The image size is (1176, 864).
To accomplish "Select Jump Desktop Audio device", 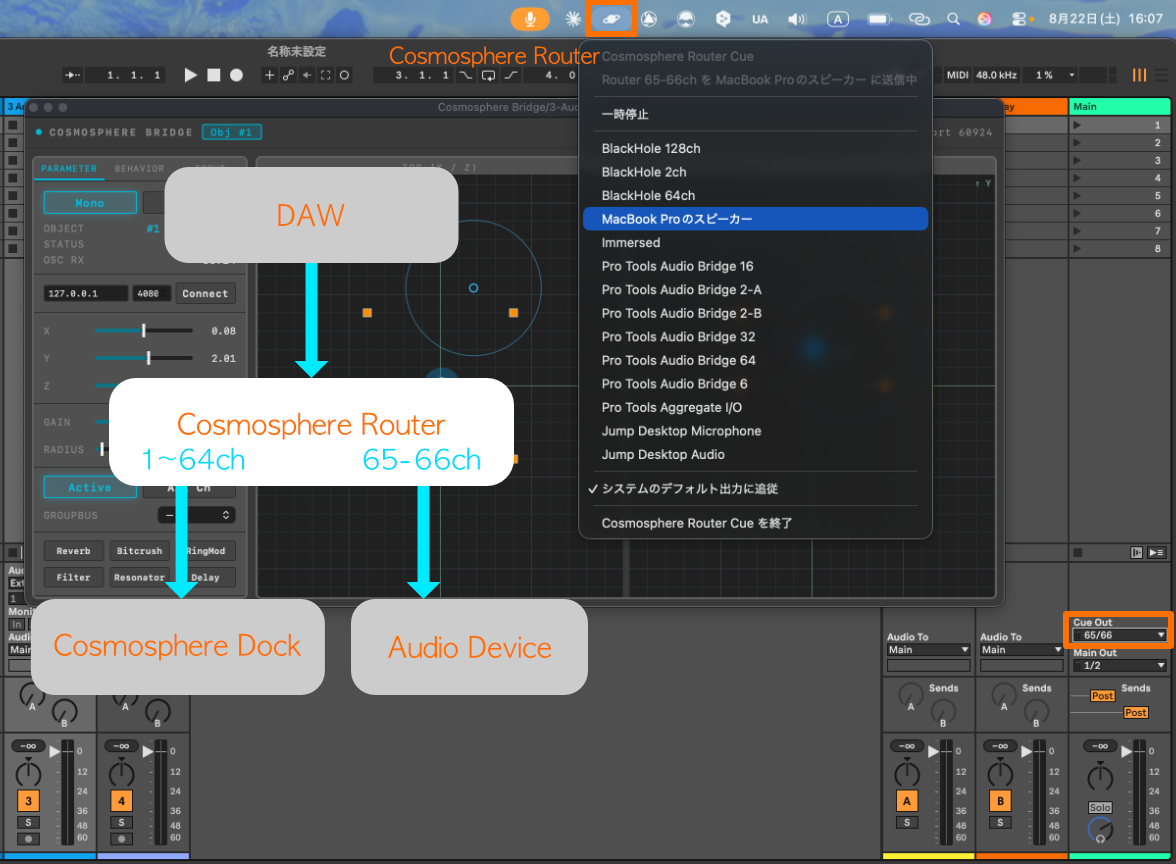I will click(x=755, y=454).
